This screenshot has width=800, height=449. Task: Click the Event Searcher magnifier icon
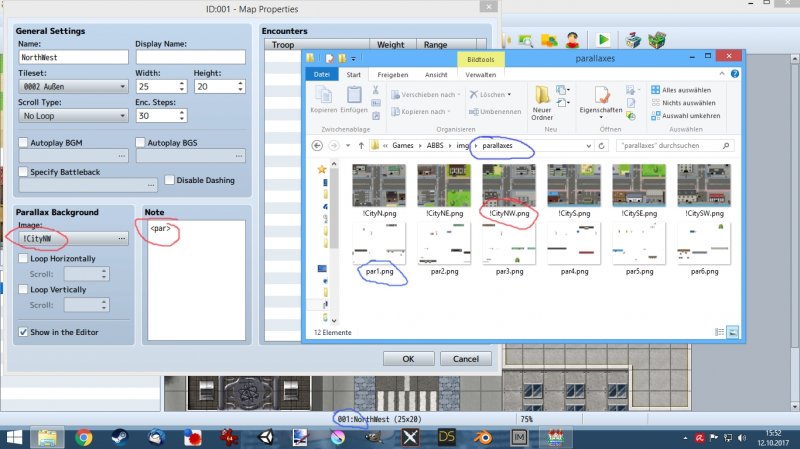click(x=526, y=41)
